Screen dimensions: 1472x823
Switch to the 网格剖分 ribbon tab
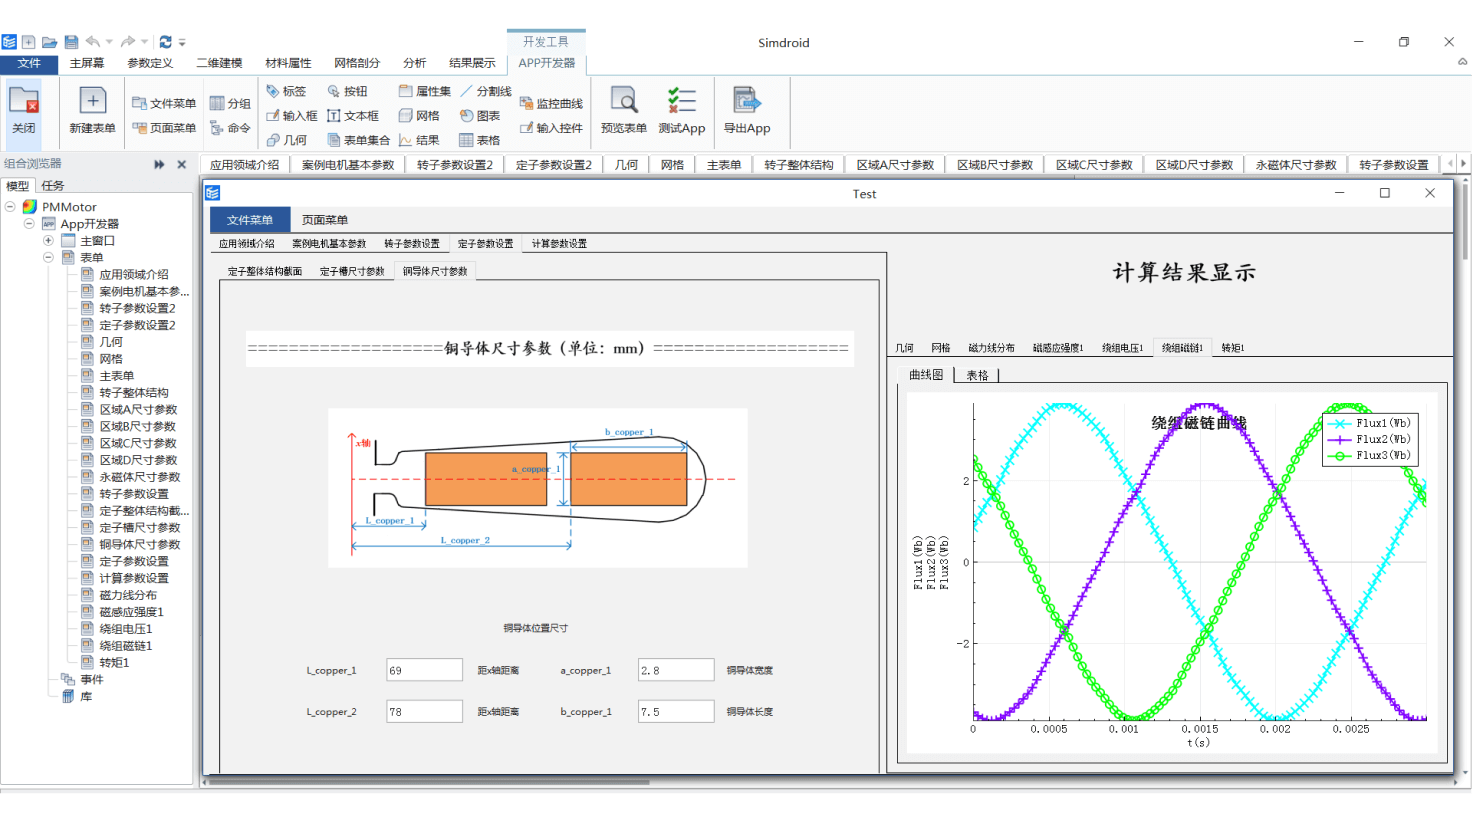357,63
